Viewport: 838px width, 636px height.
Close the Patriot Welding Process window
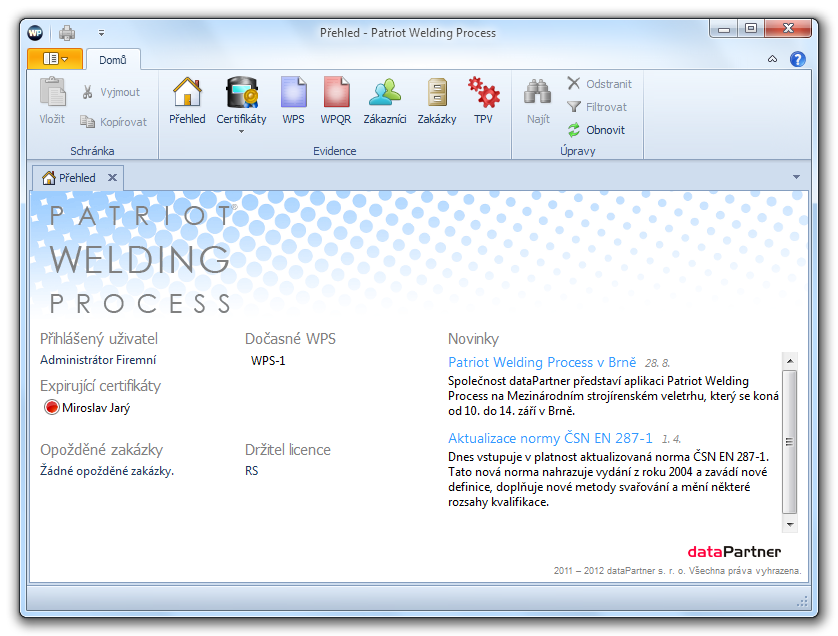pos(788,29)
